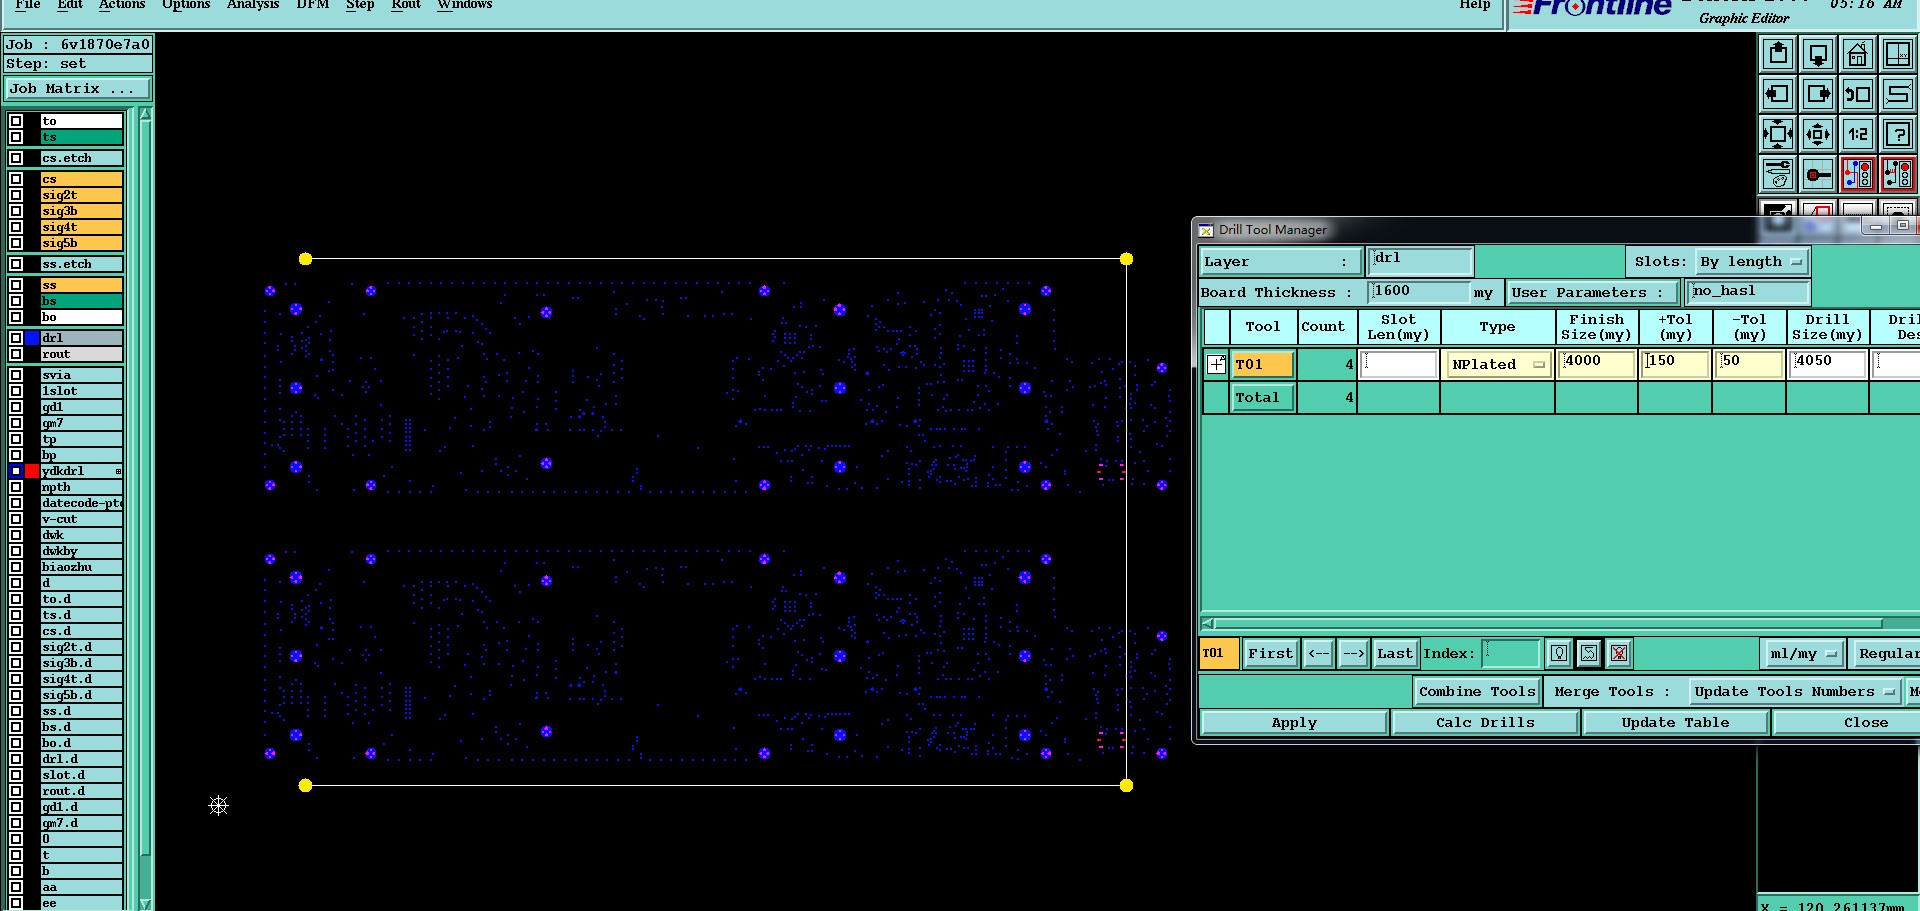
Task: Select the datecode-pt layer row
Action: 81,503
